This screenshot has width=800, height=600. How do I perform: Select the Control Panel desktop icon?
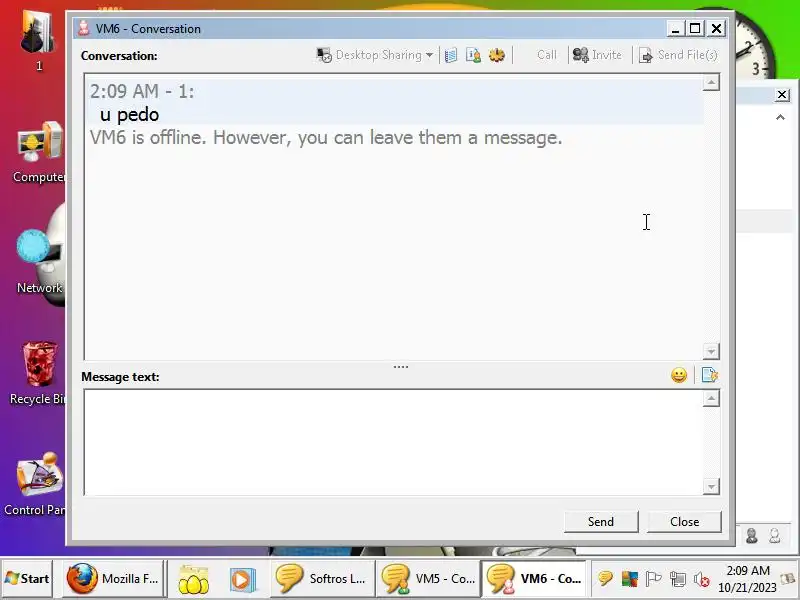point(36,485)
